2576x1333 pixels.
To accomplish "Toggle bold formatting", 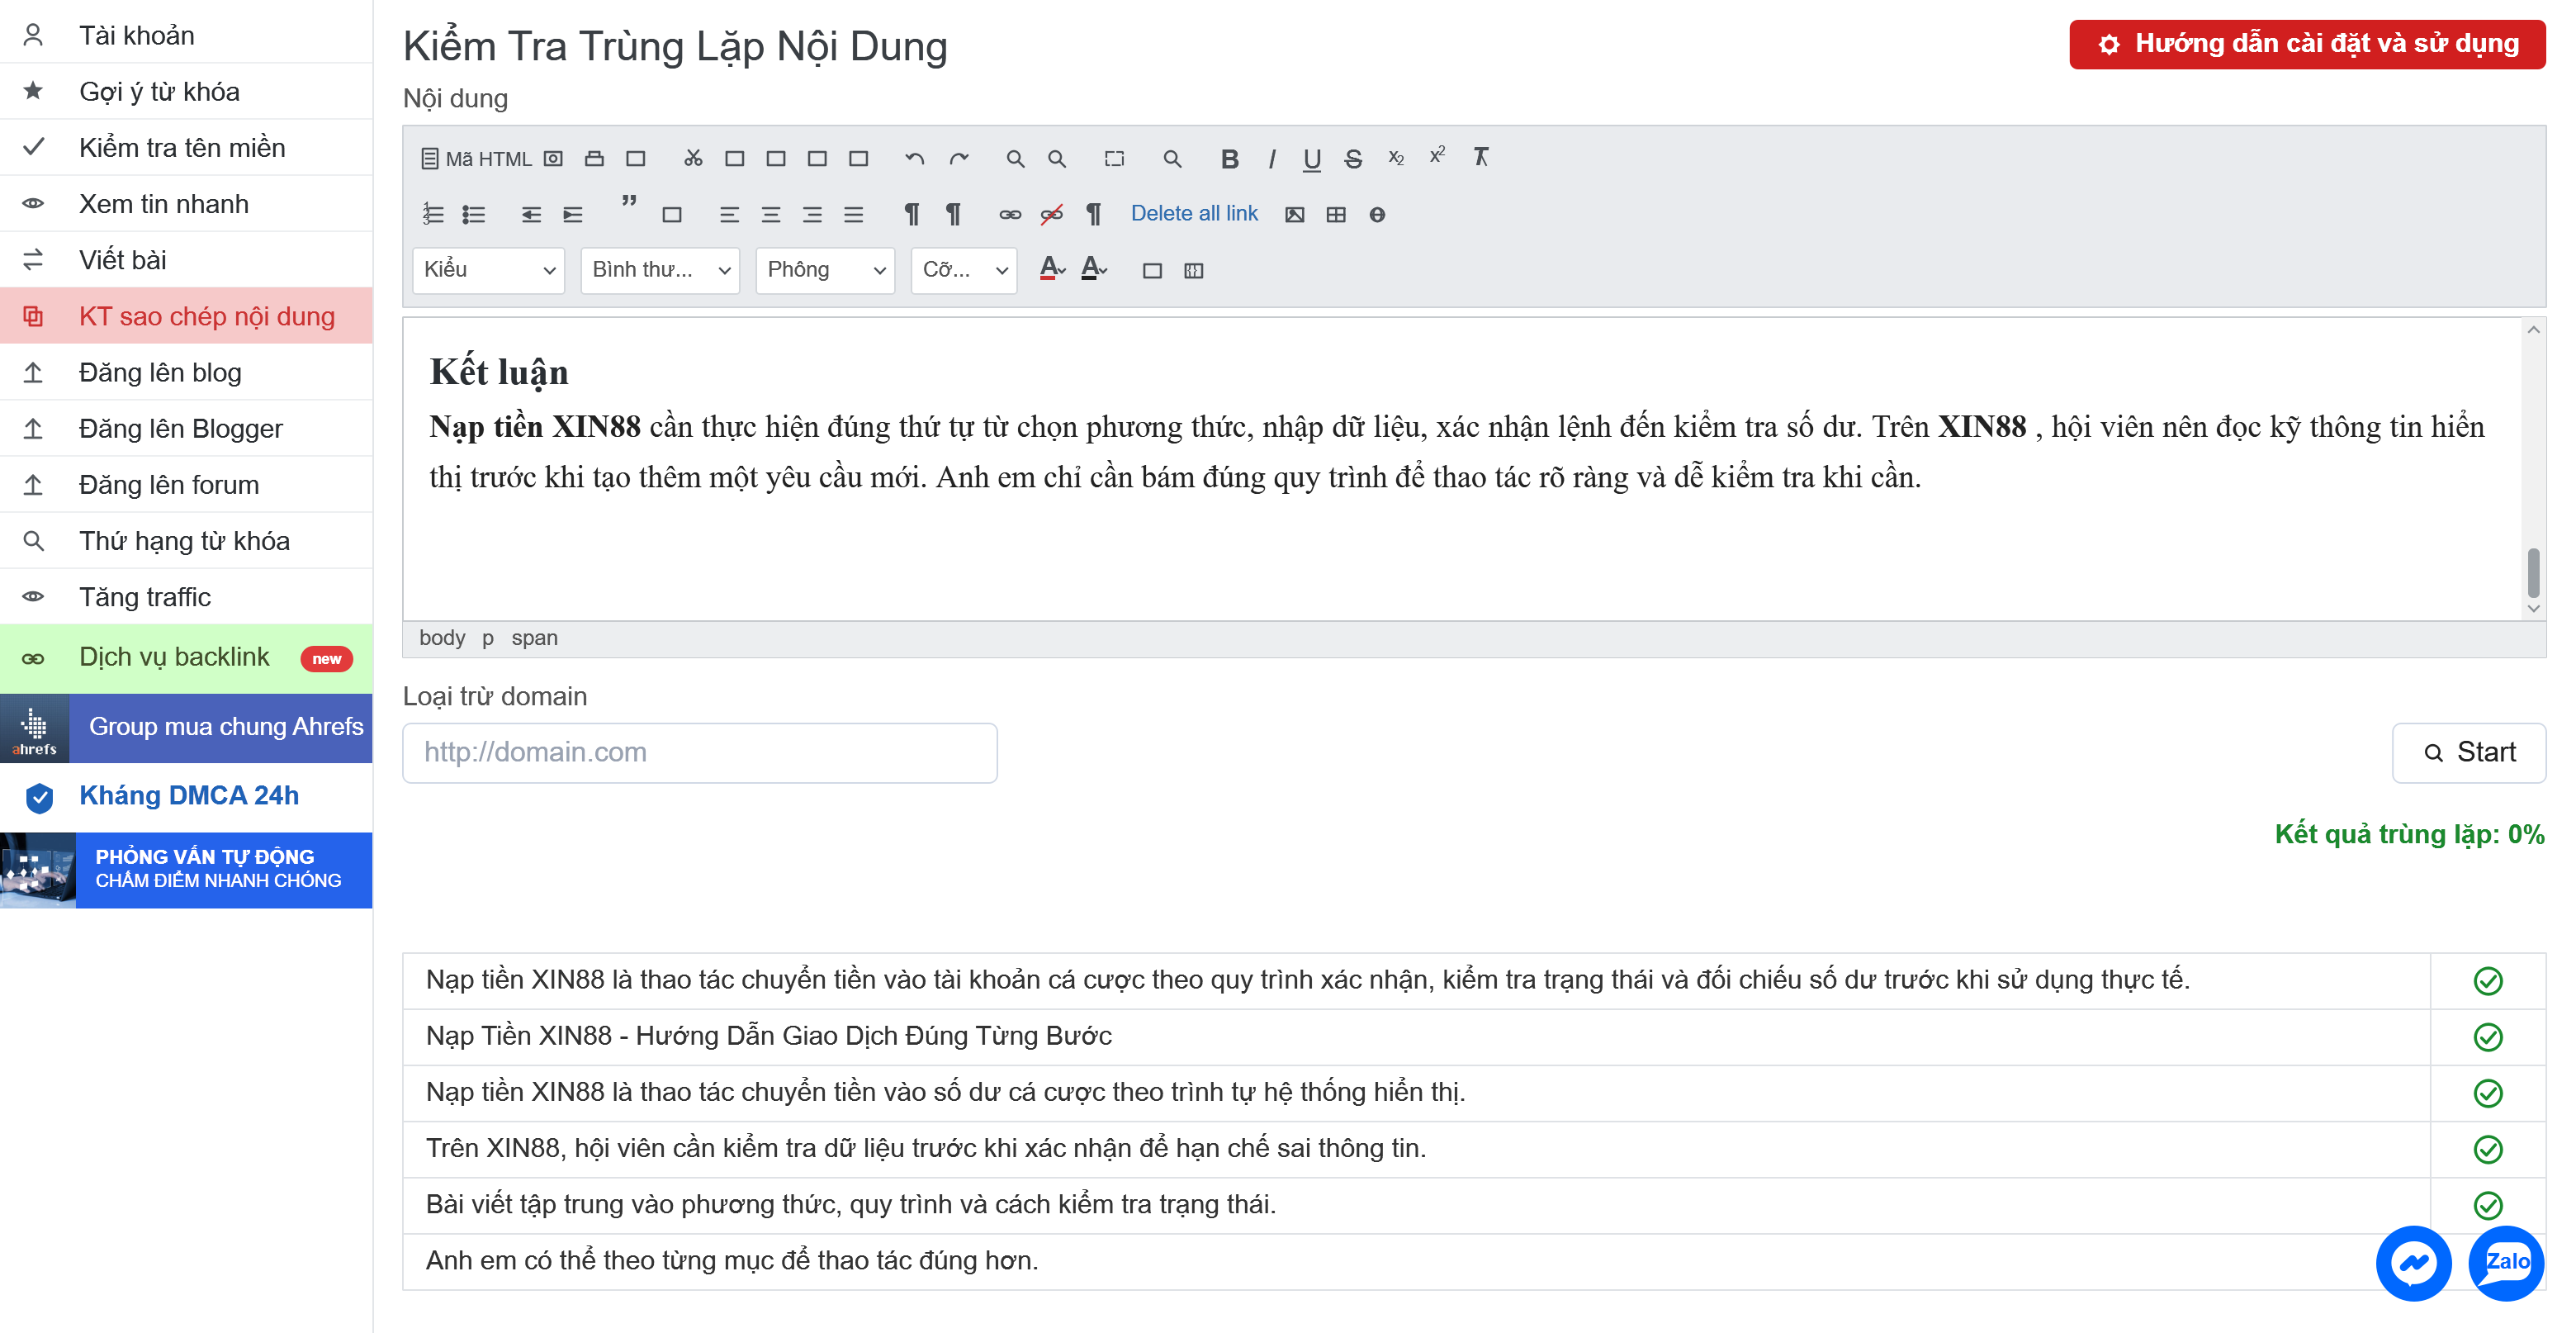I will [1230, 159].
